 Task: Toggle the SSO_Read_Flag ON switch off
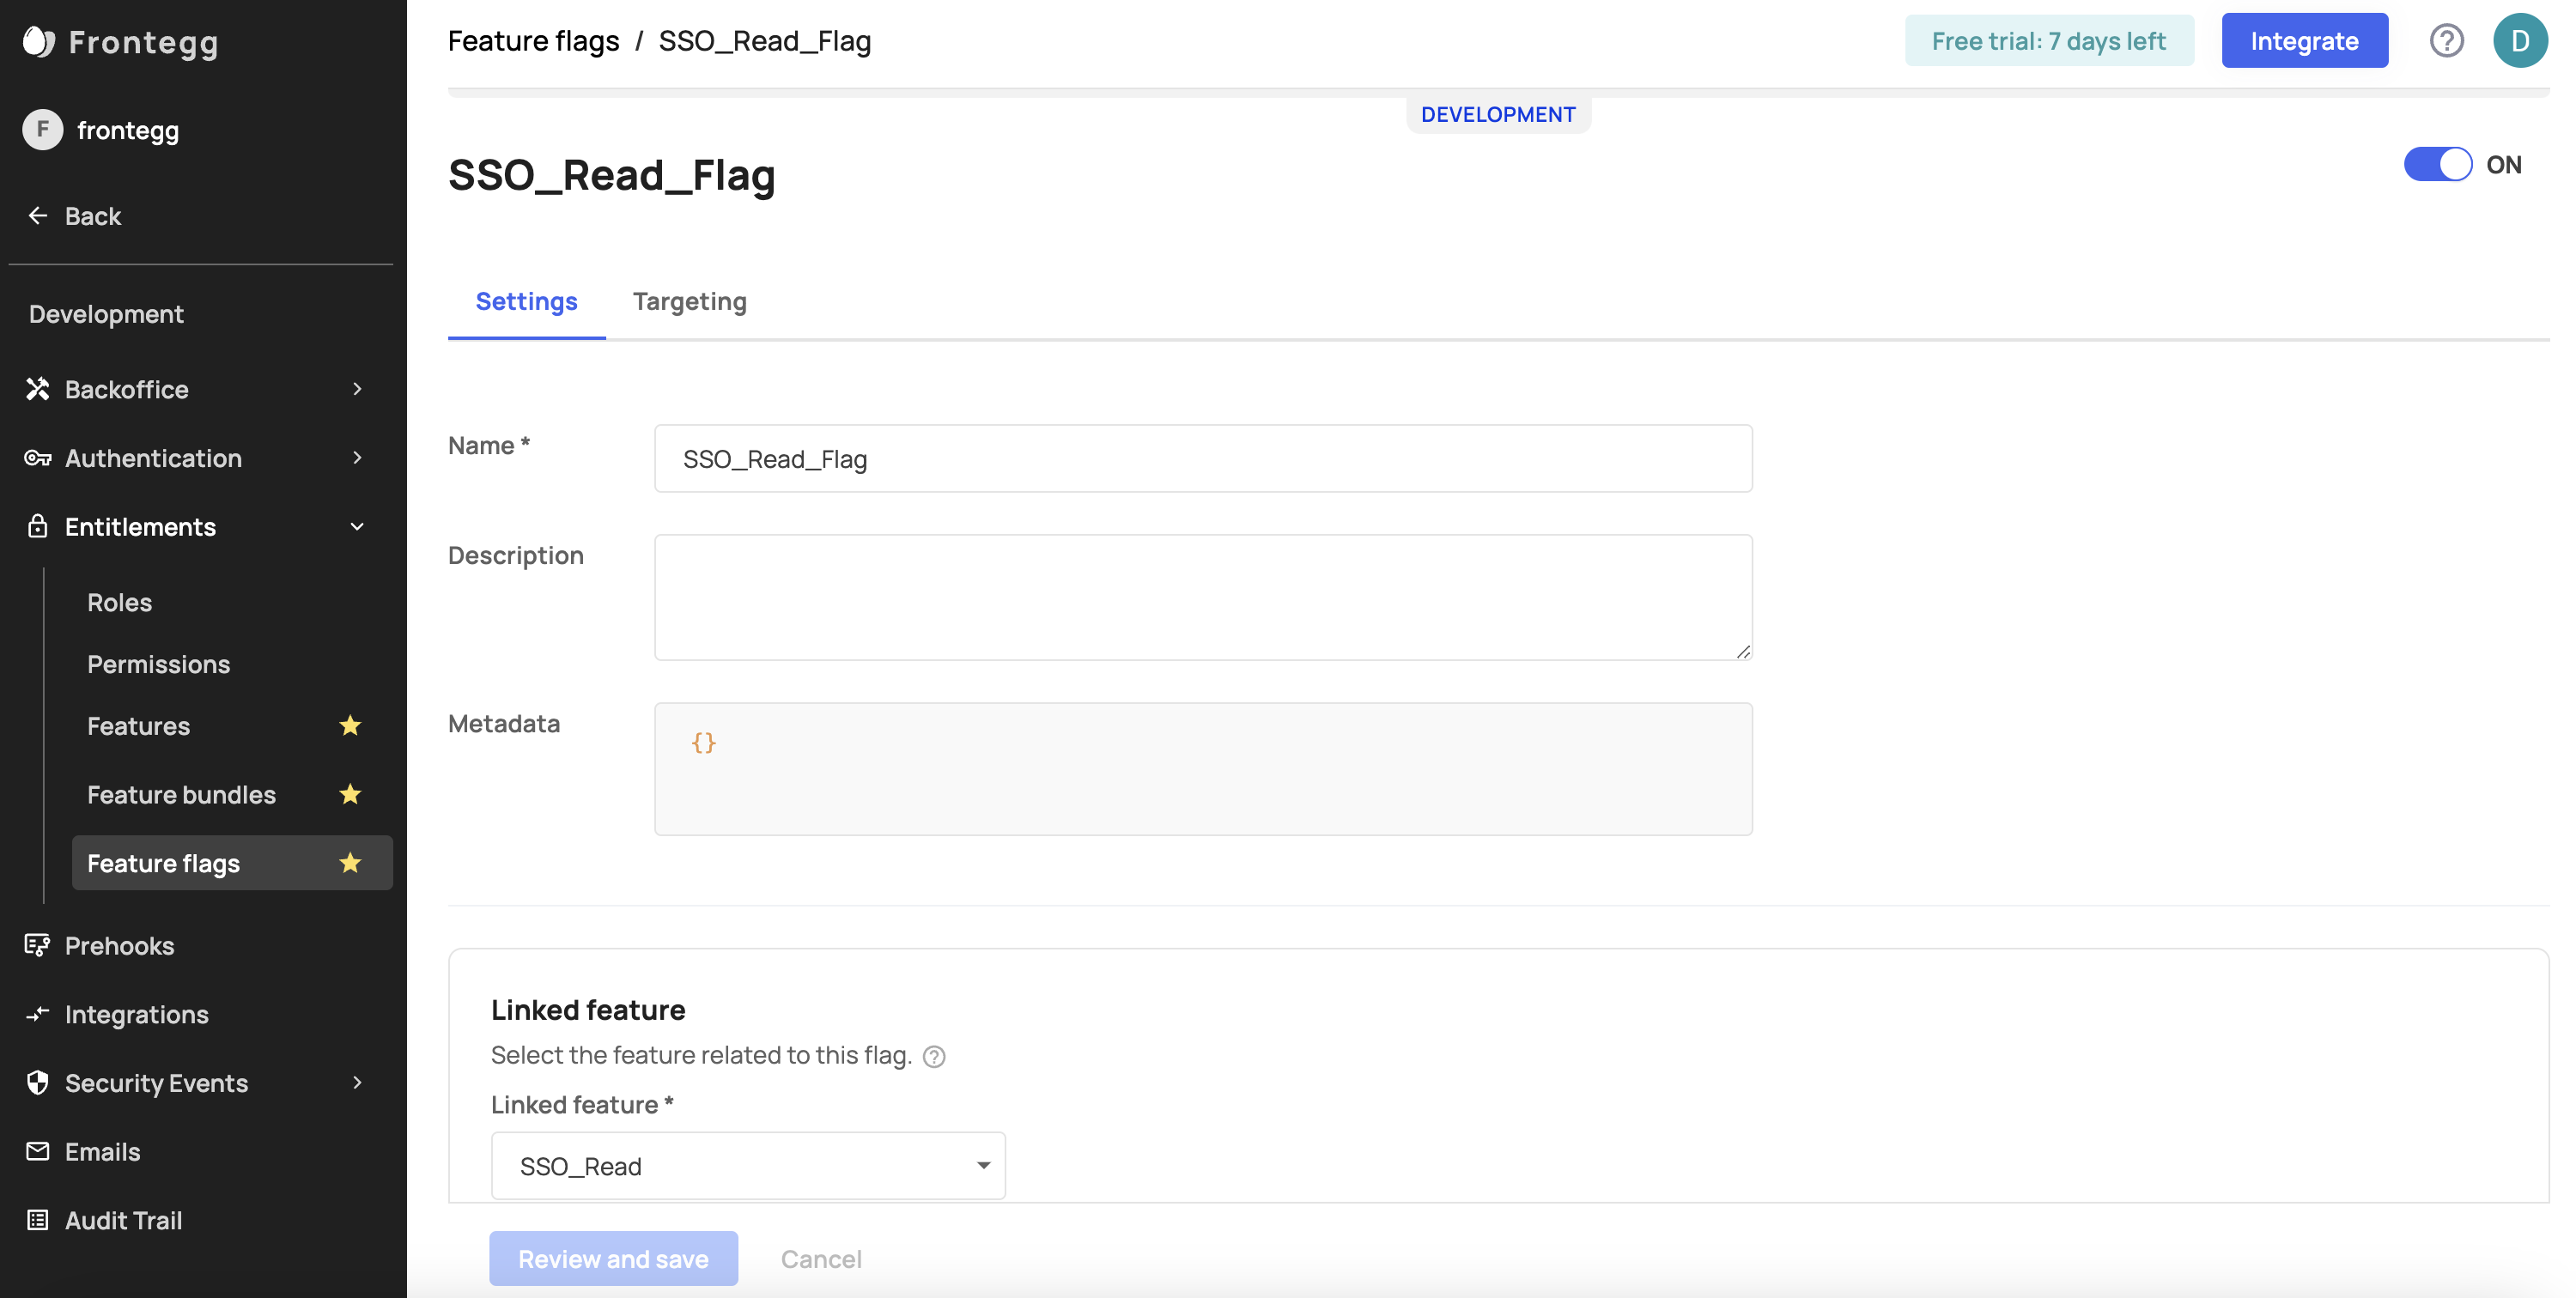click(2437, 164)
